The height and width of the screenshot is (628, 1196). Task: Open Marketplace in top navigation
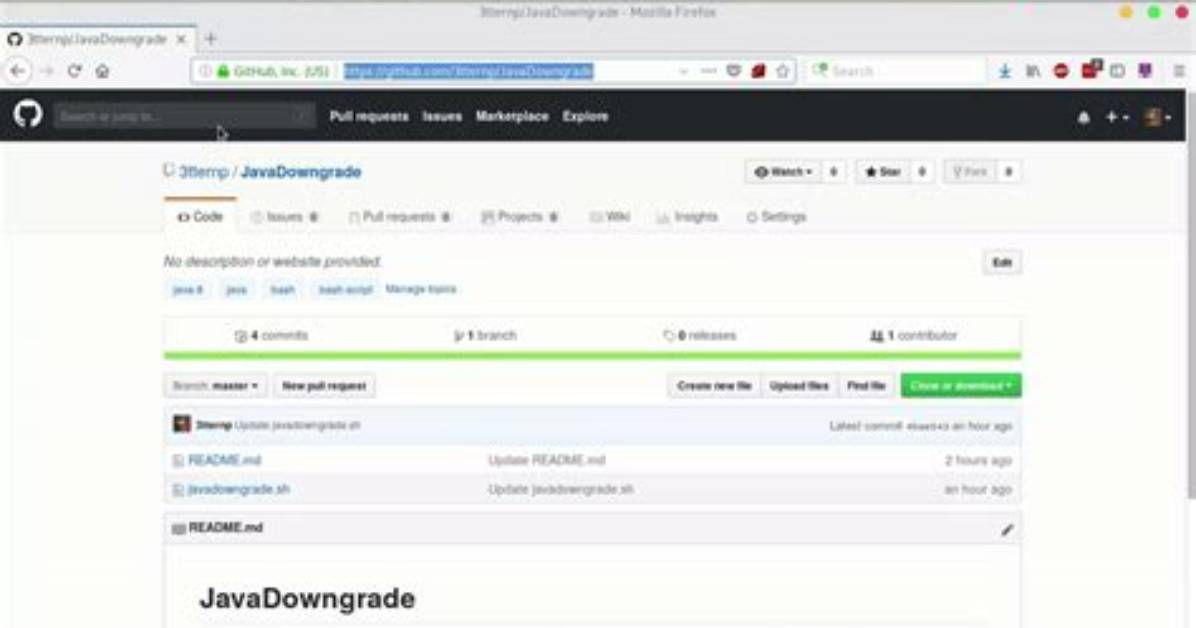coord(512,116)
